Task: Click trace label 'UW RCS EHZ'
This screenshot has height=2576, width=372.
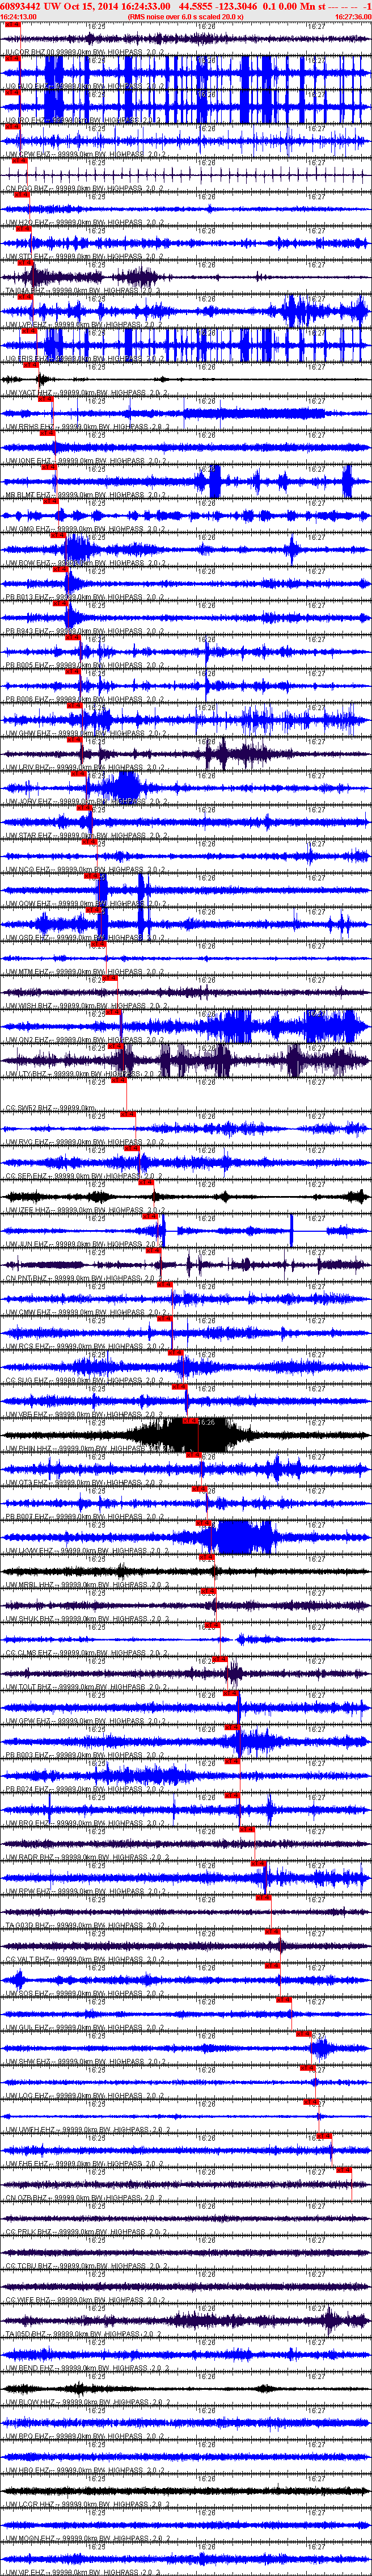Action: [x=26, y=1346]
